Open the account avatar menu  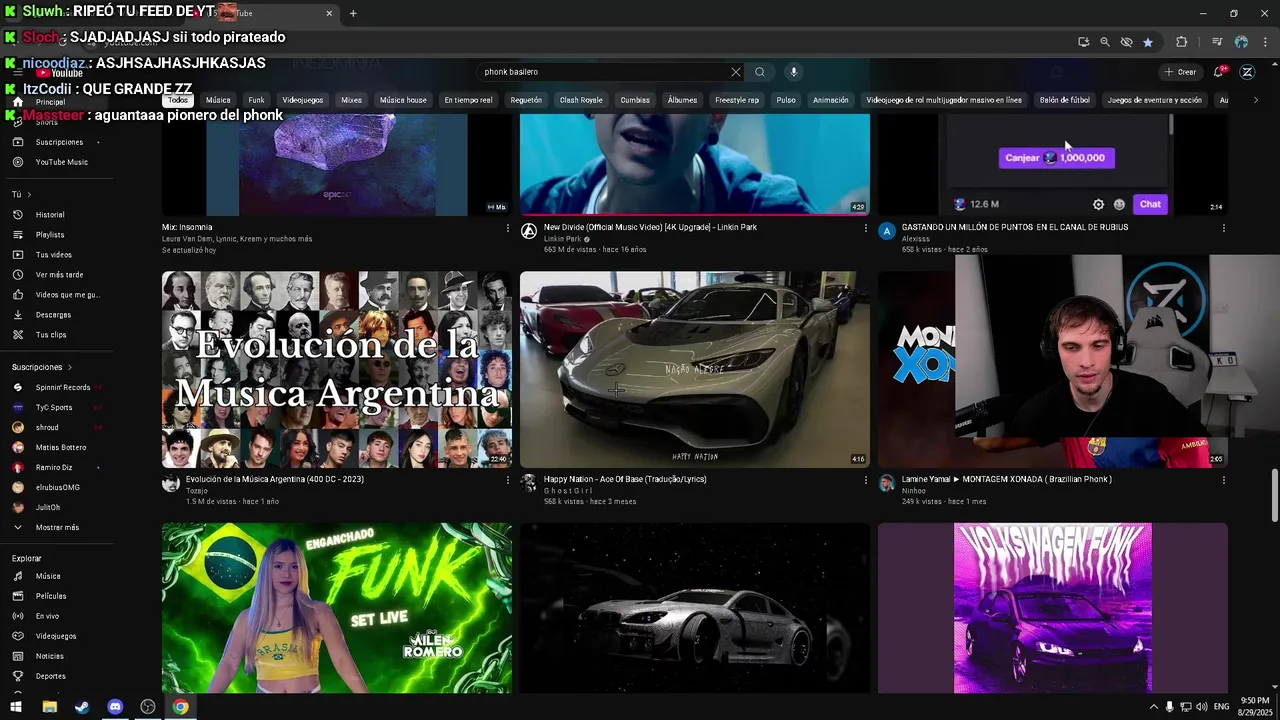(x=1247, y=72)
